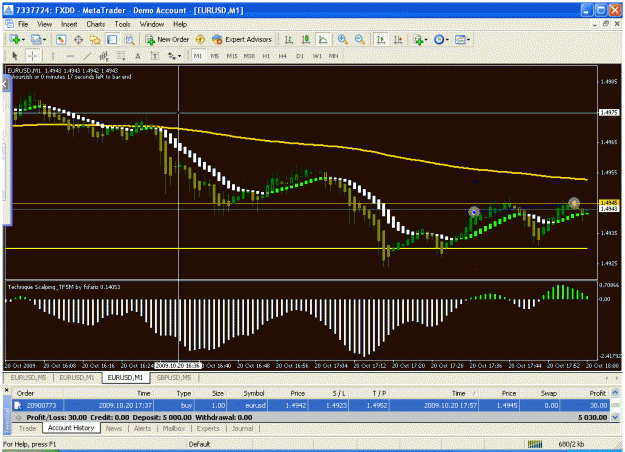Open the Tools menu

click(122, 24)
